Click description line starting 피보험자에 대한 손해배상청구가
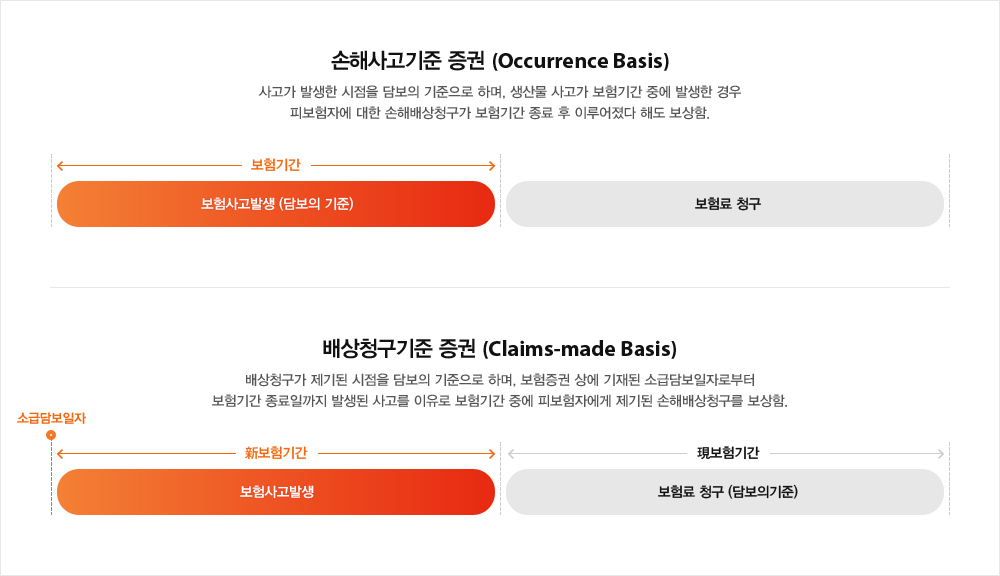 point(500,112)
